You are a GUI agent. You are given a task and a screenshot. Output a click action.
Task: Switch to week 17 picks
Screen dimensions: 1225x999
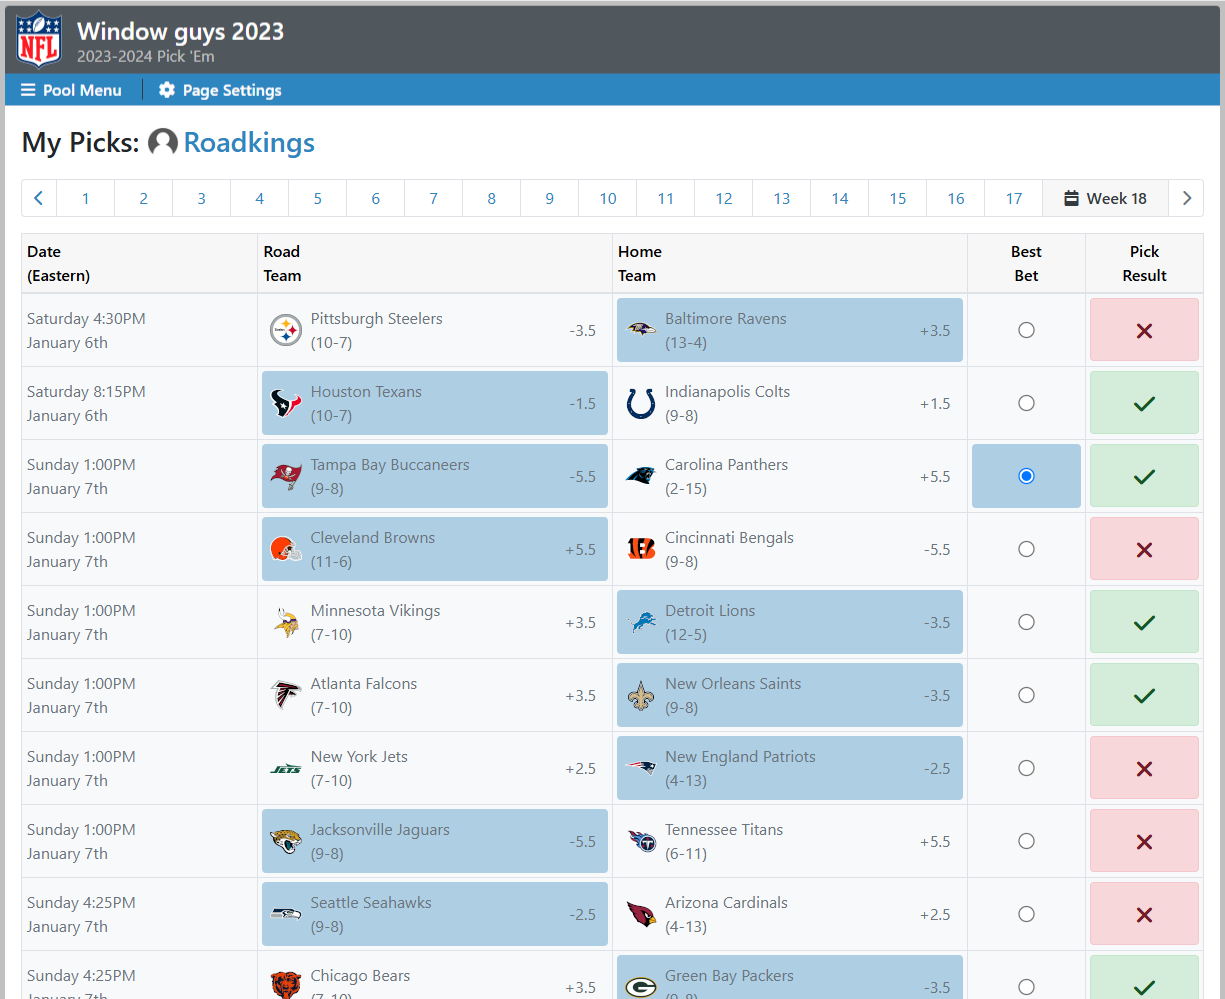[1014, 198]
